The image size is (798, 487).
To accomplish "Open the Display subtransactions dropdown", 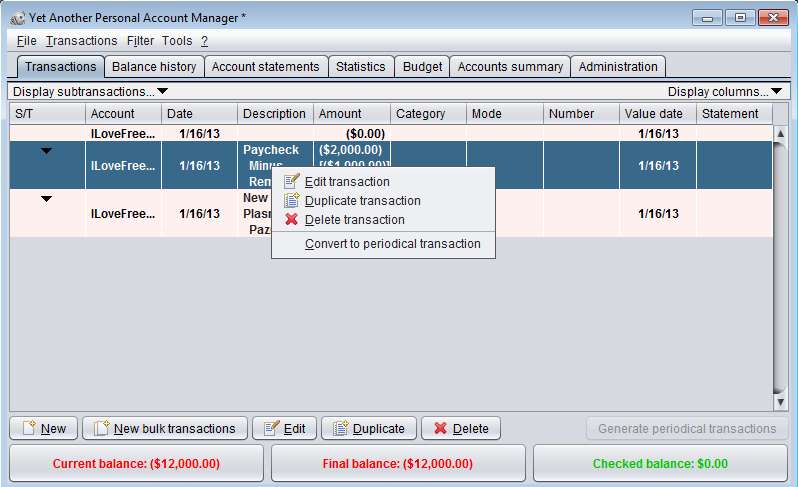I will 90,91.
